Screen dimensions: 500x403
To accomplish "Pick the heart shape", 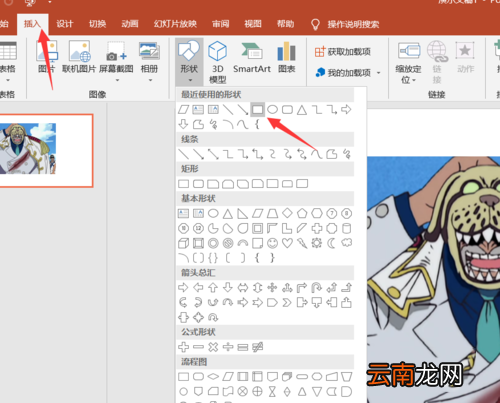I will [287, 243].
